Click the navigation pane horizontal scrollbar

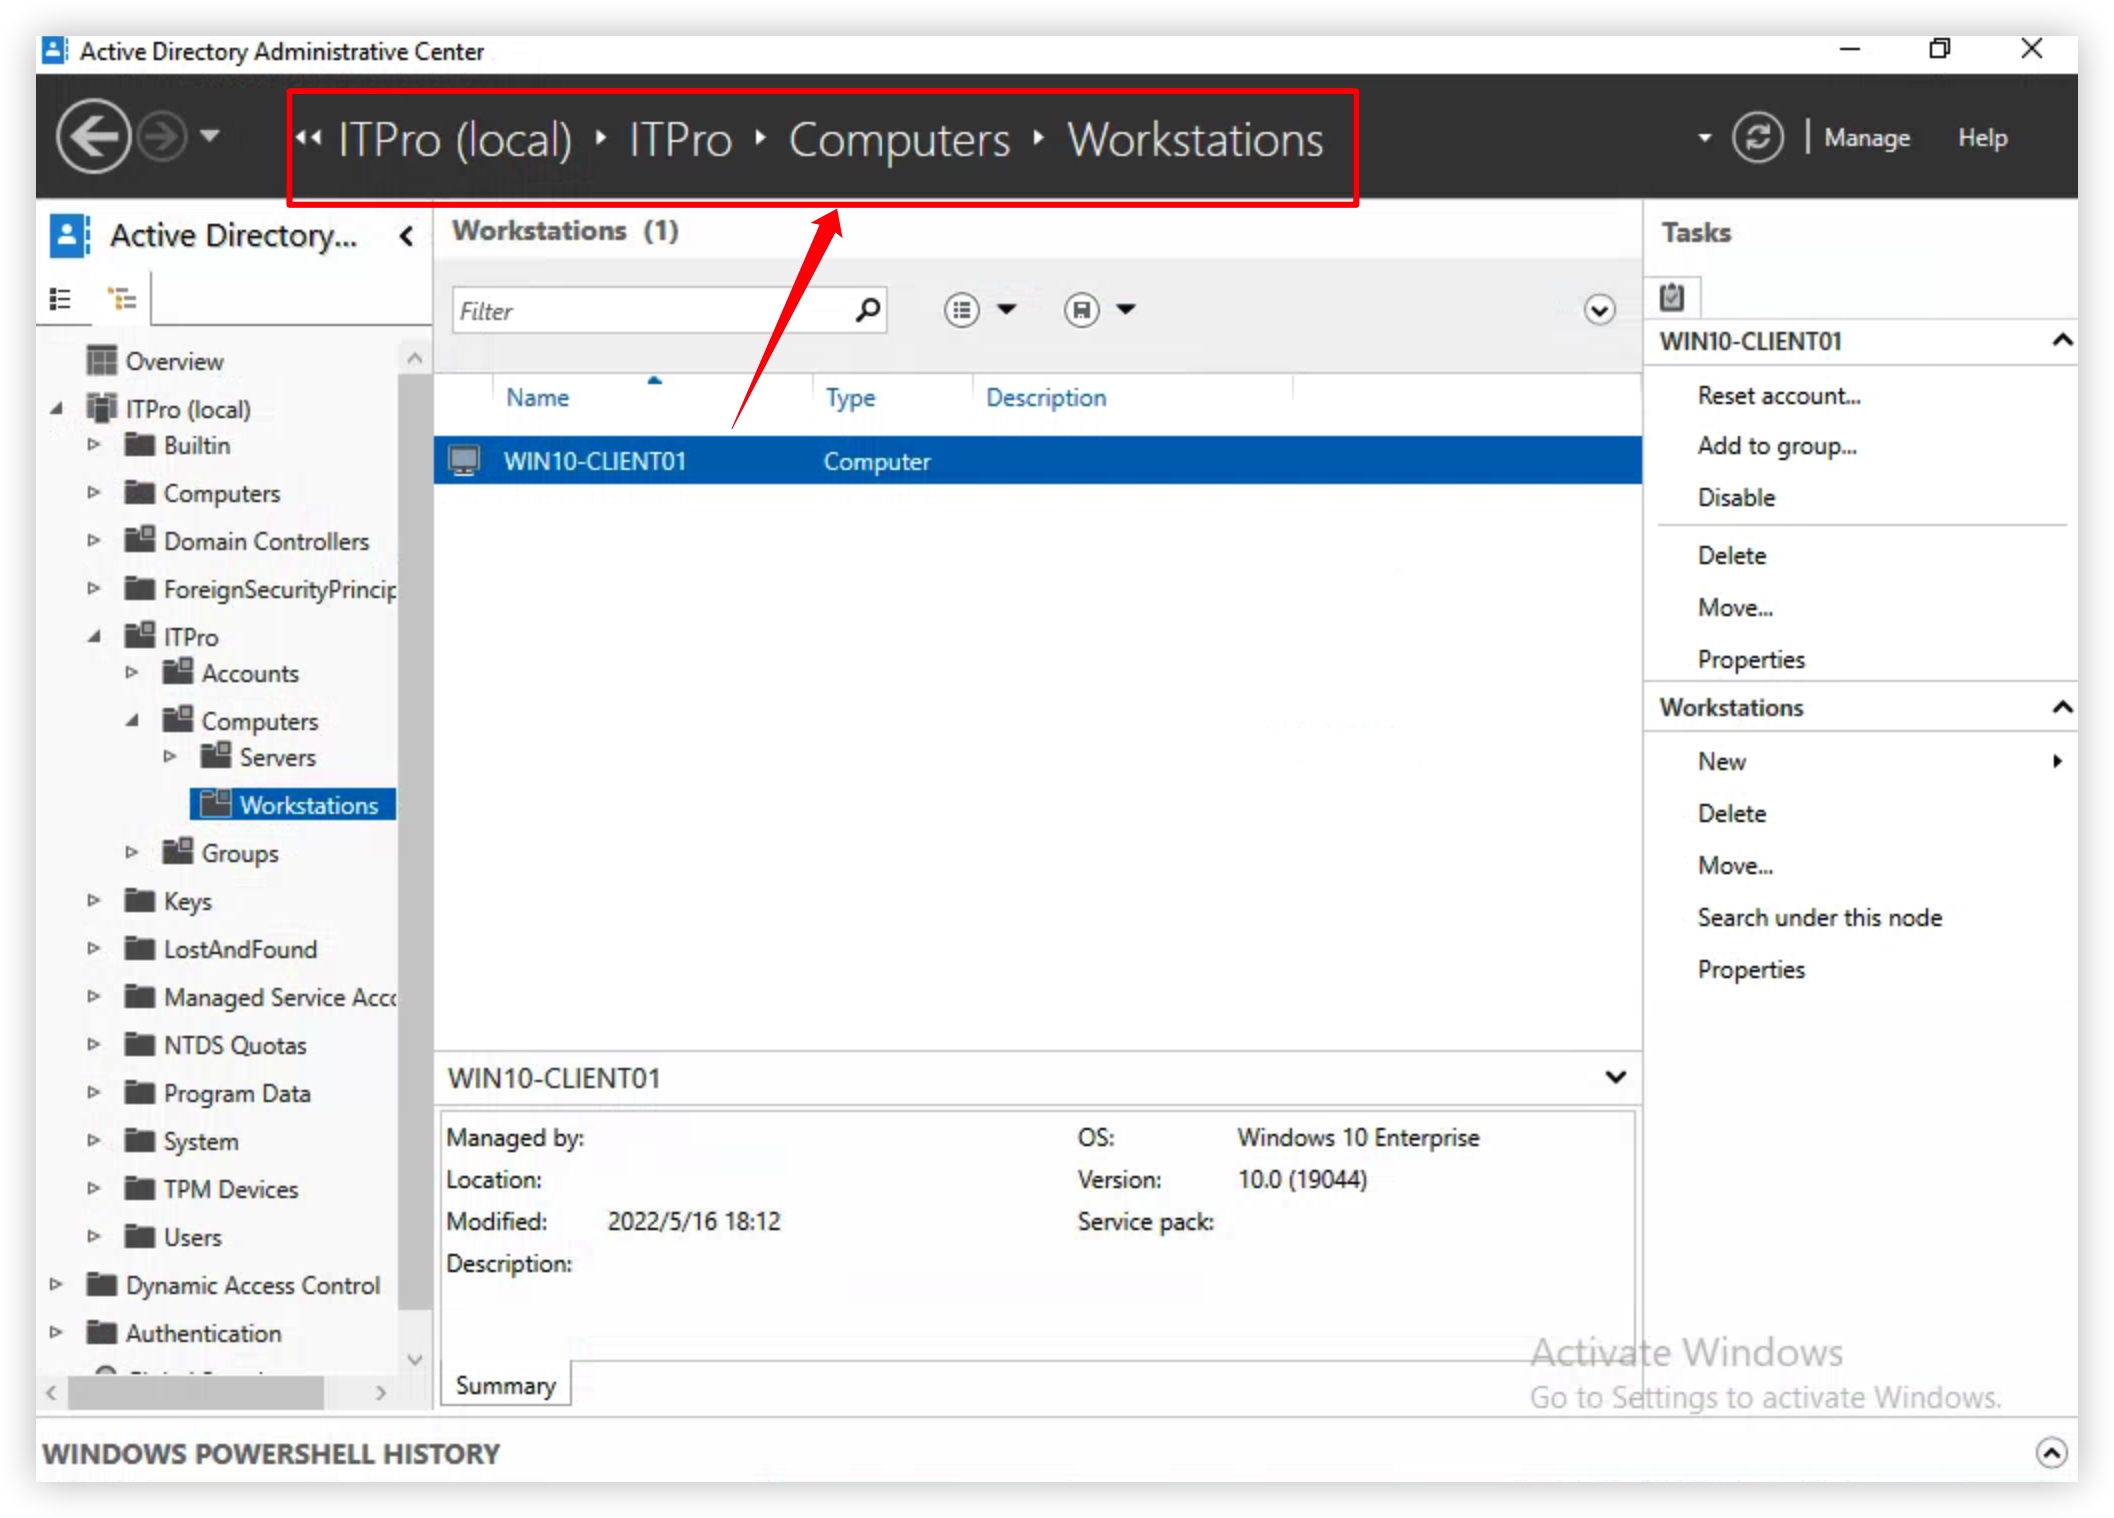196,1392
